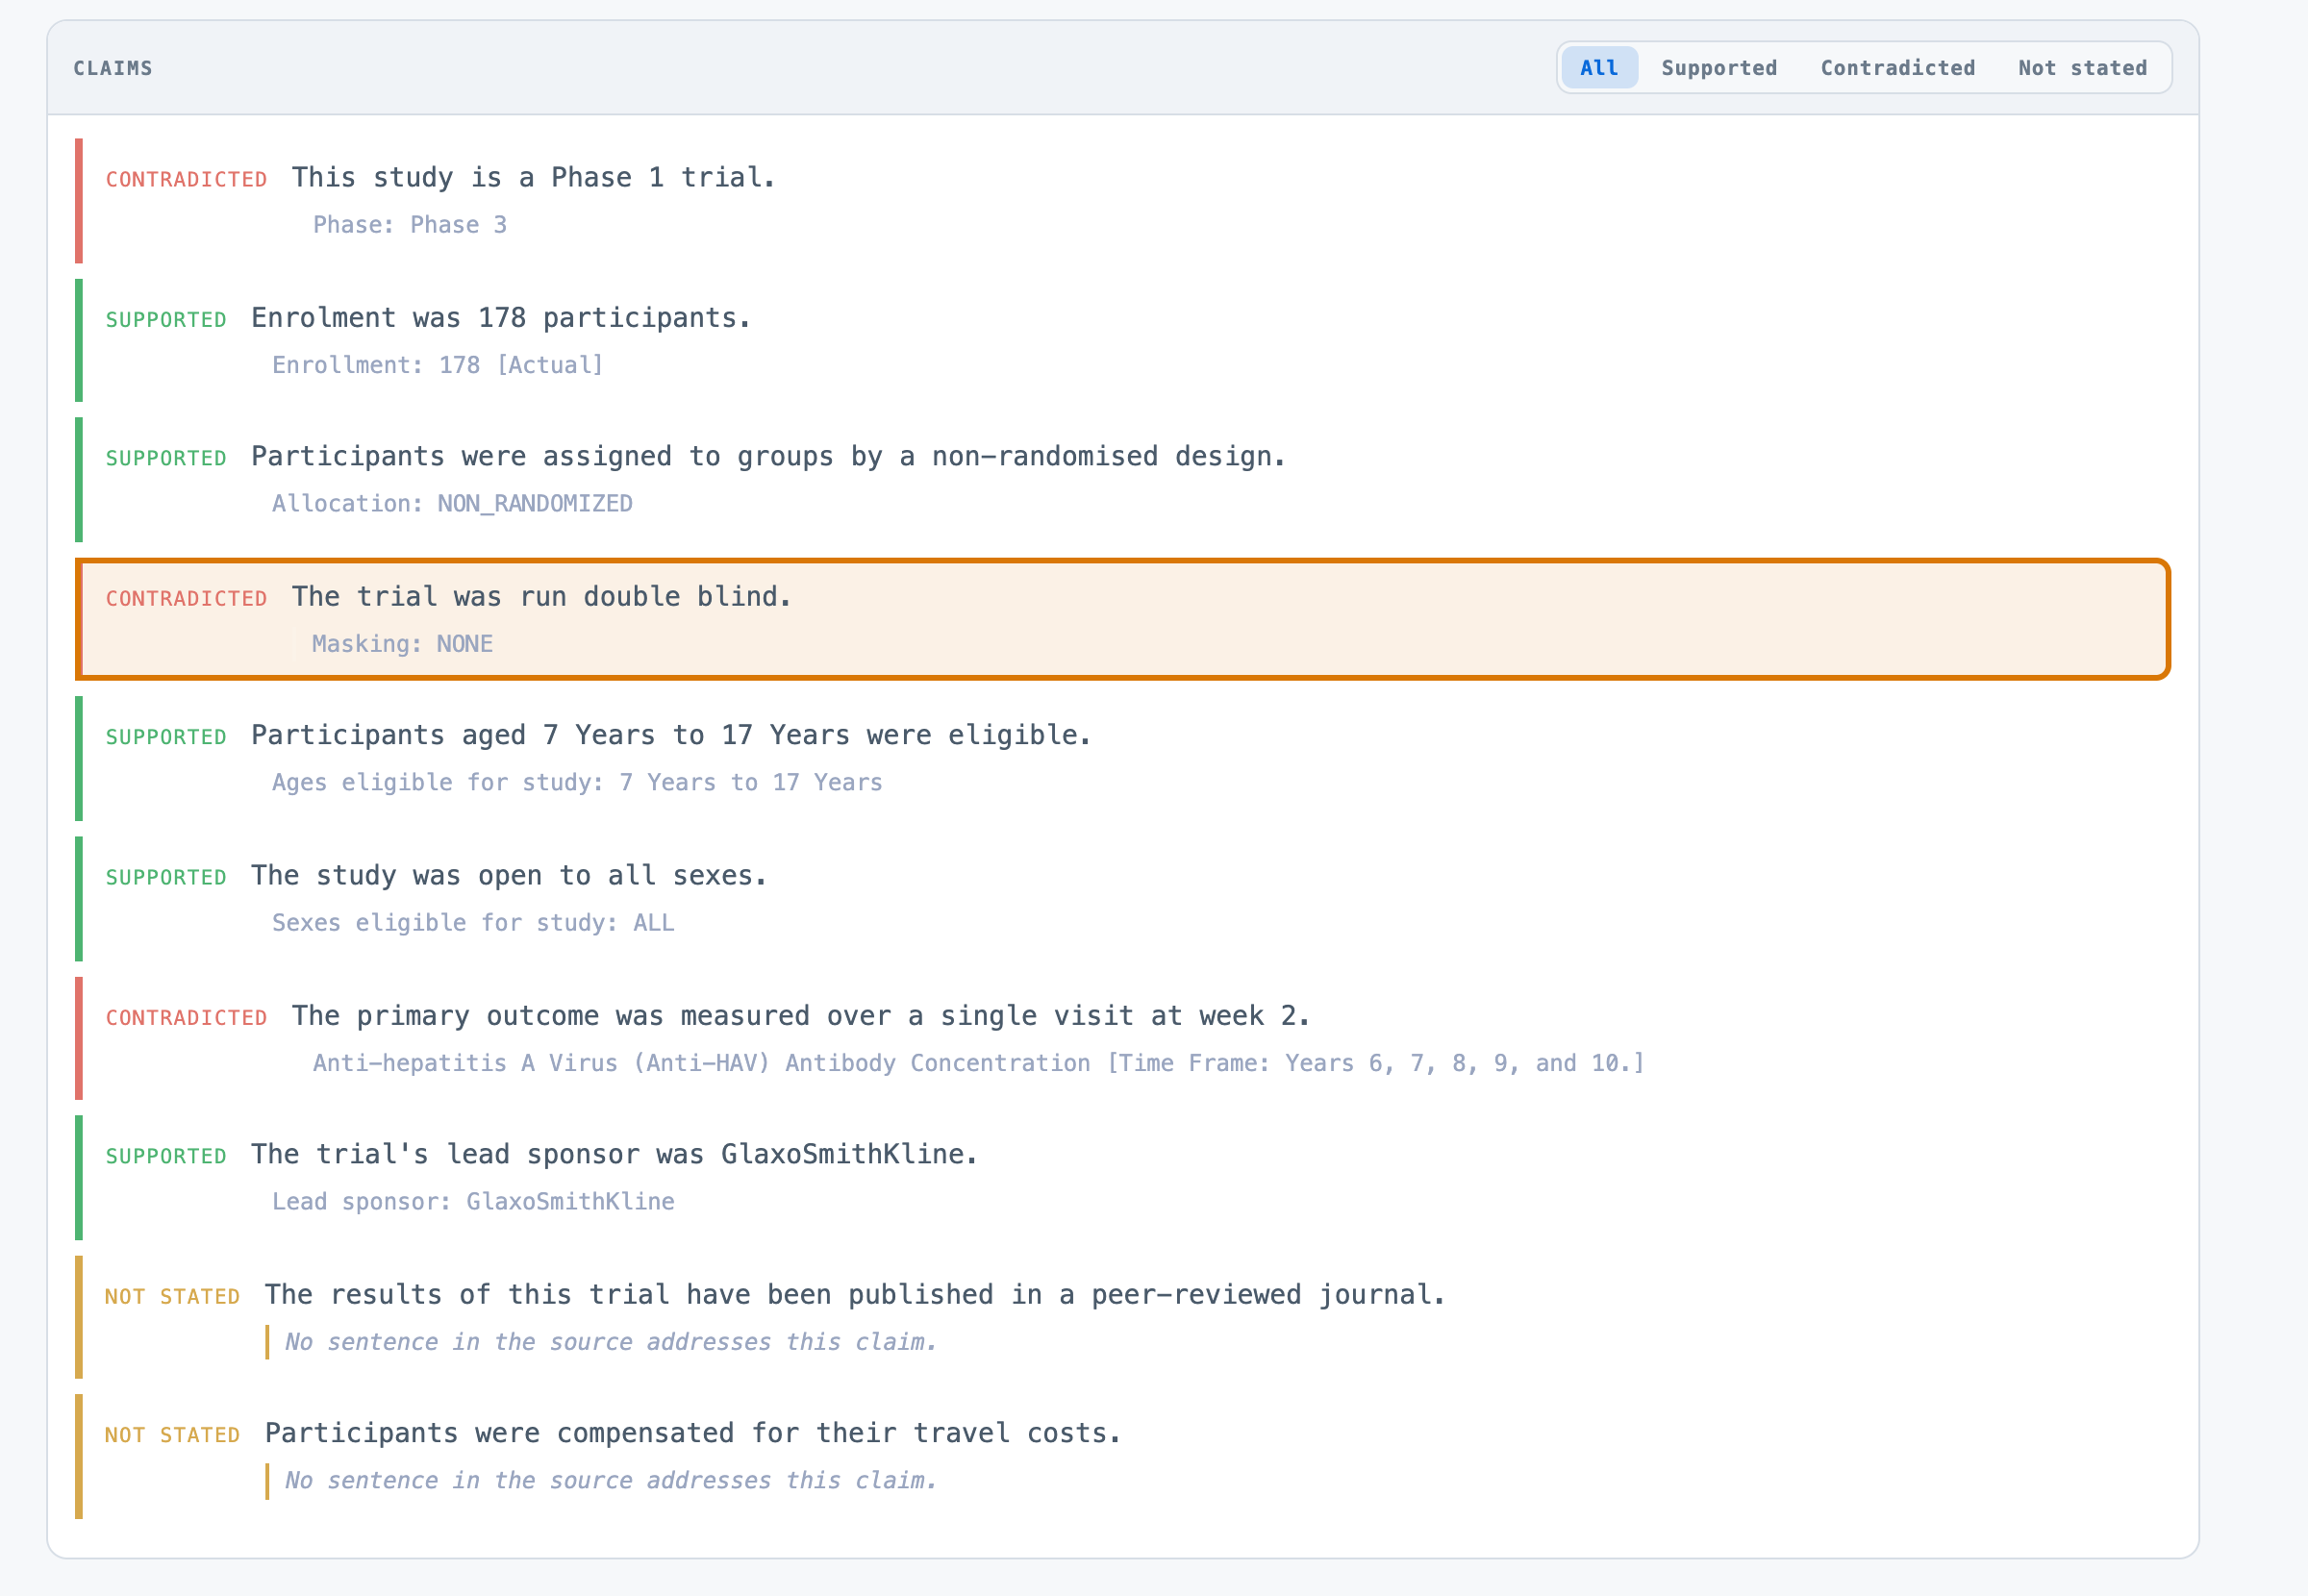Choose the open to all sexes claim

tap(1122, 899)
